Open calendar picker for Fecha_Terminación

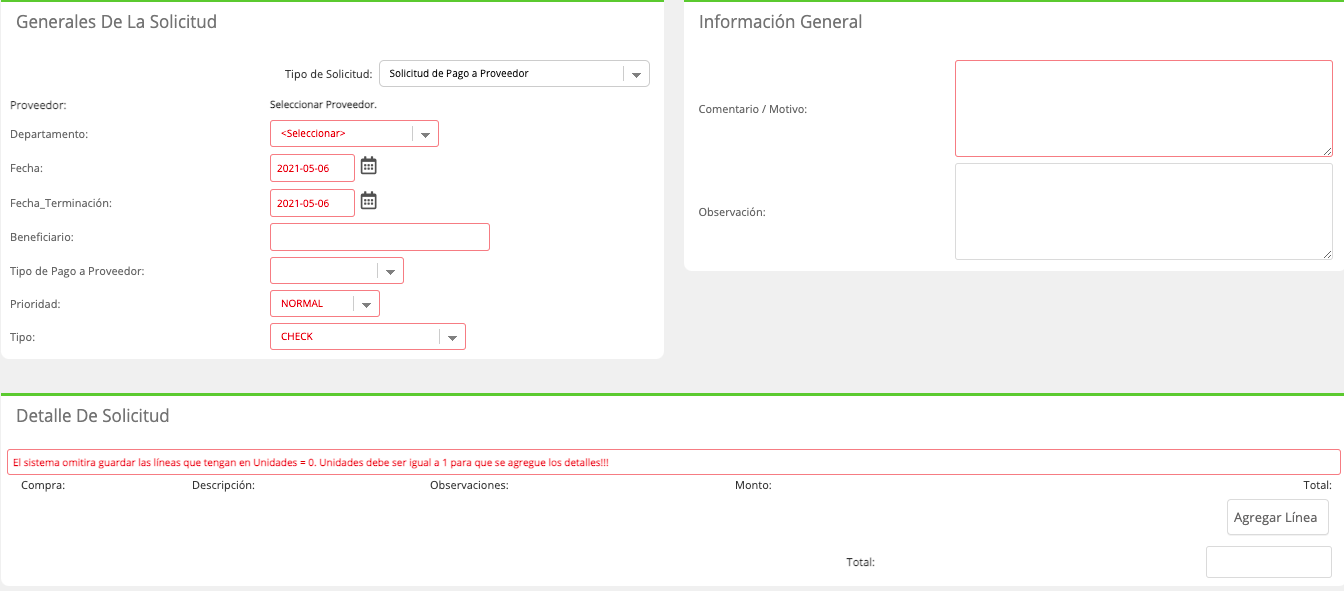[368, 201]
